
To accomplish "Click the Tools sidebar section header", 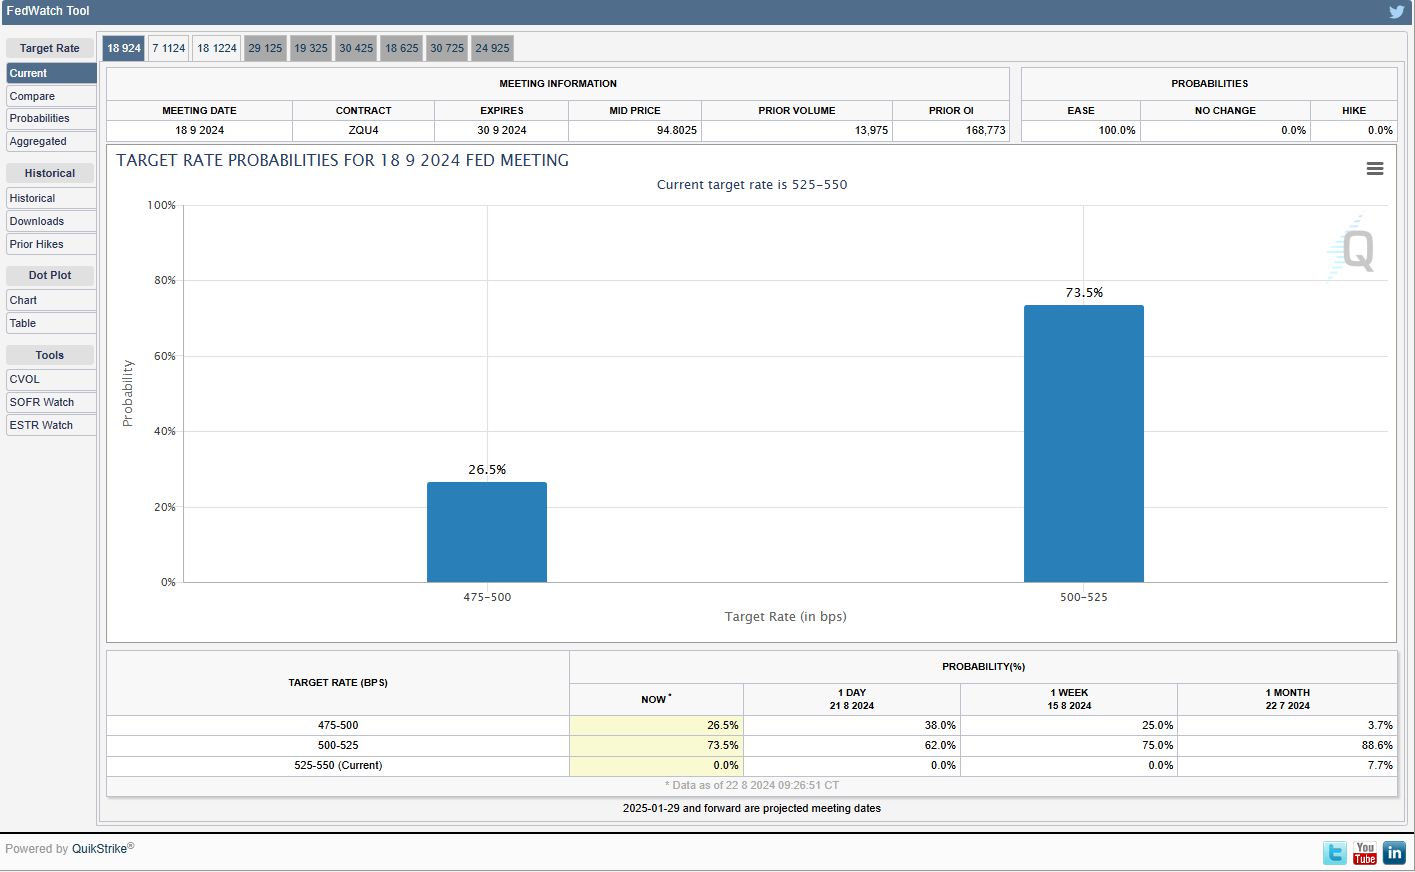I will 50,355.
